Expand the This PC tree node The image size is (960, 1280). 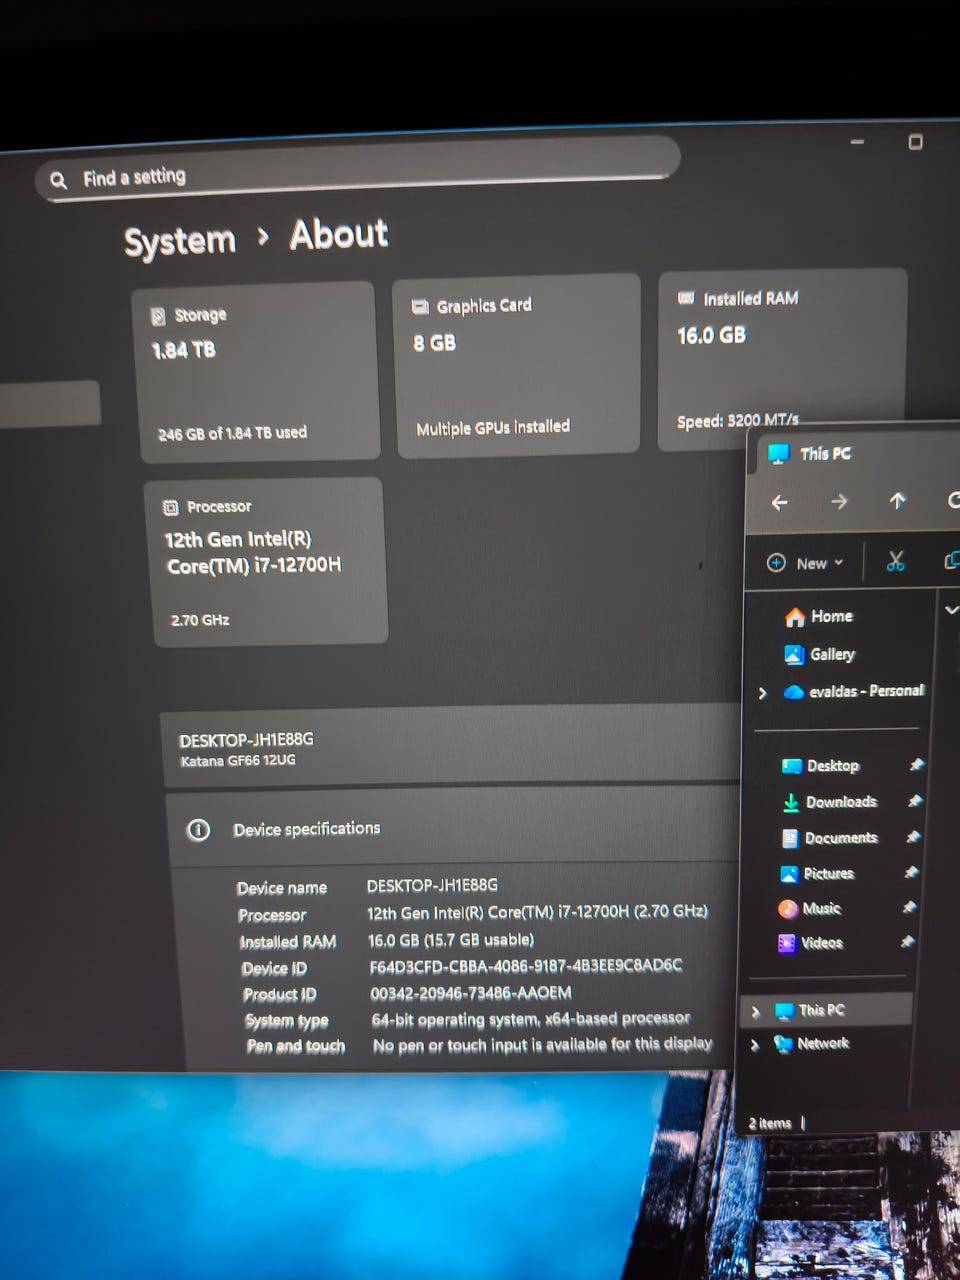(x=755, y=1012)
